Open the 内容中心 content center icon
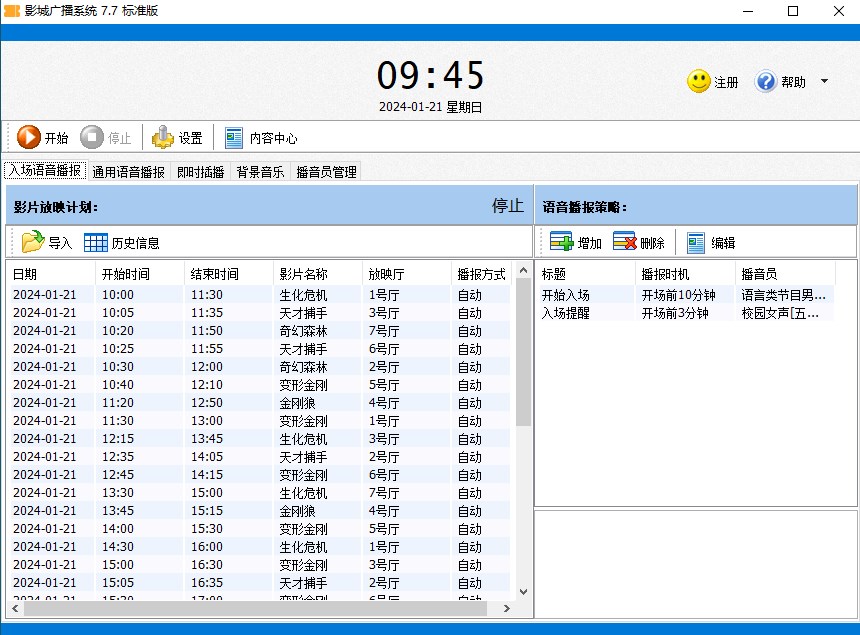This screenshot has height=635, width=860. click(x=232, y=137)
